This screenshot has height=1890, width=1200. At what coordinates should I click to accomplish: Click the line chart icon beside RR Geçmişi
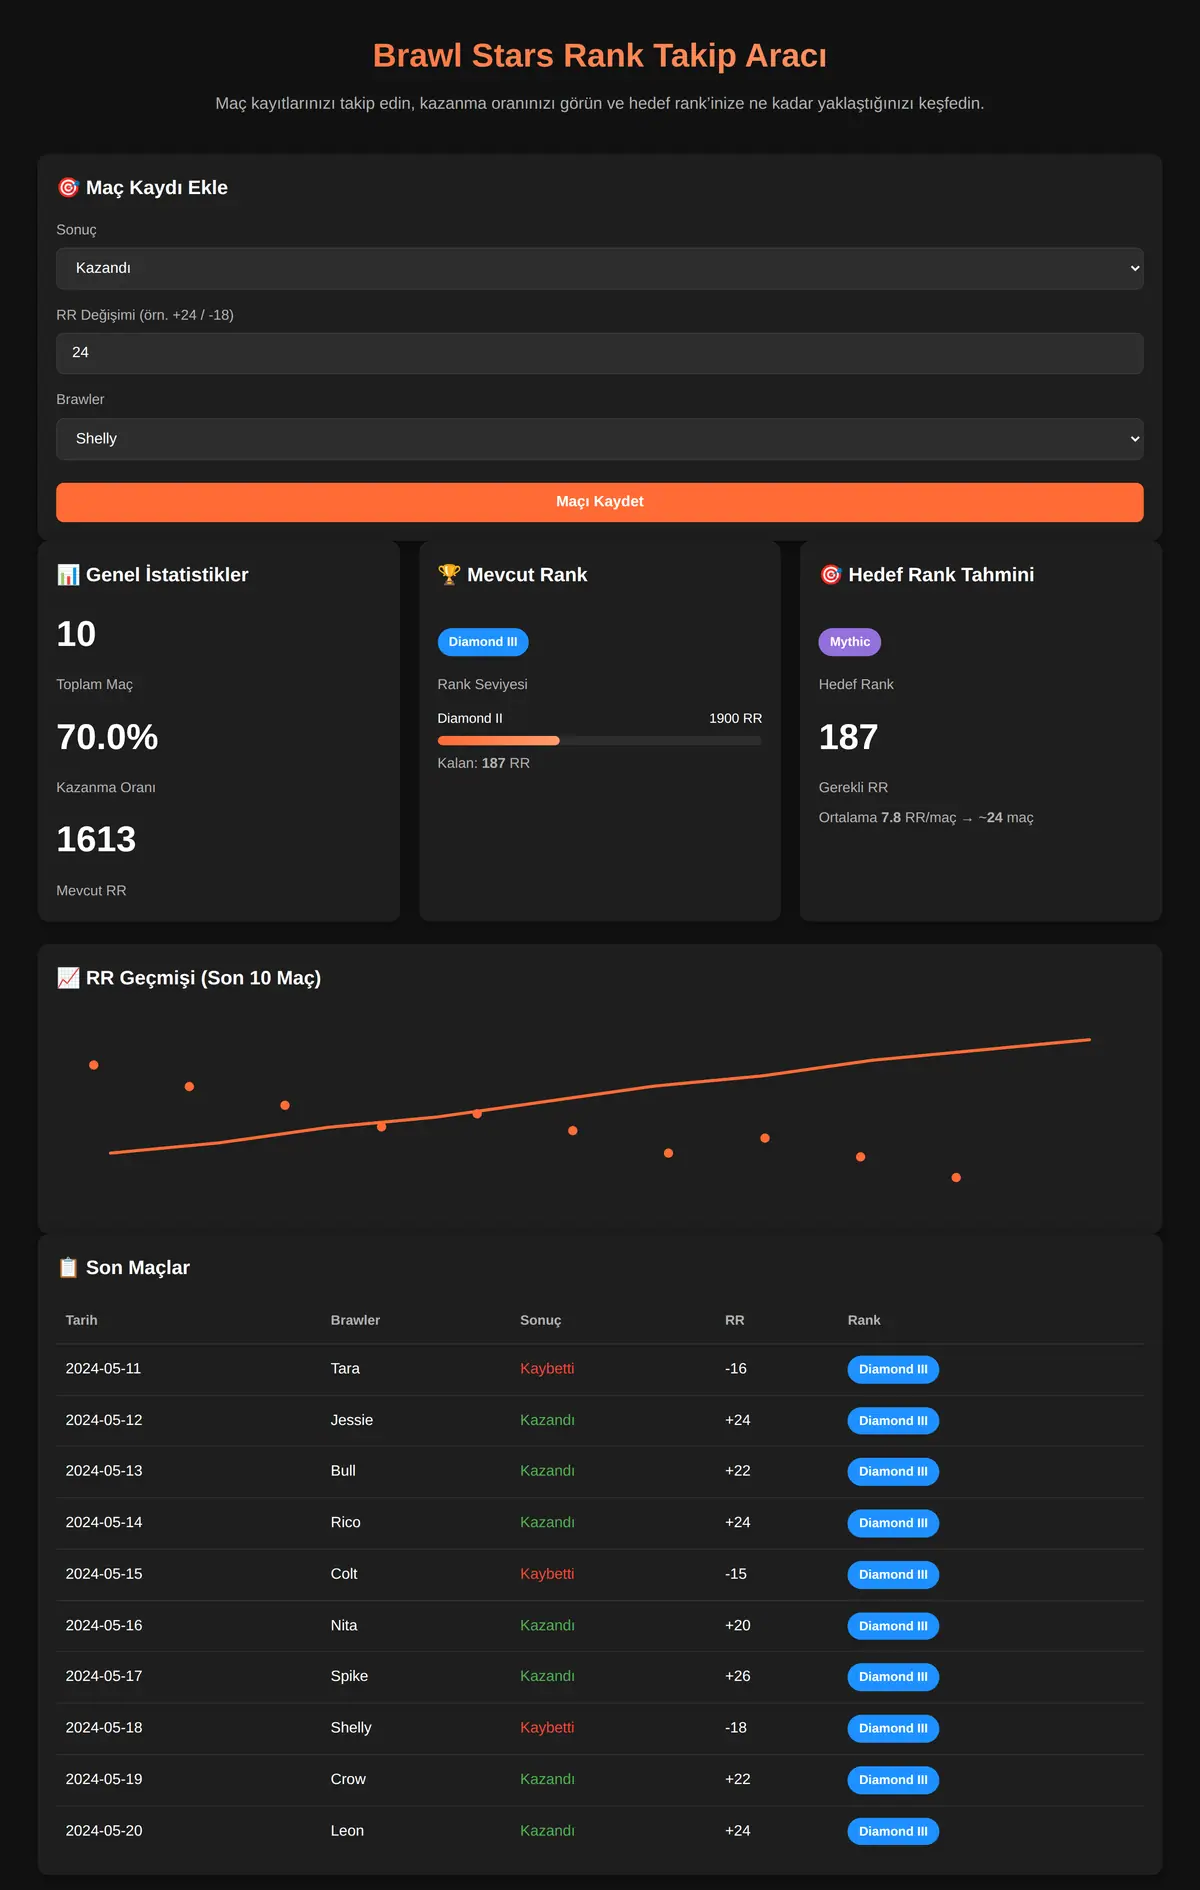pyautogui.click(x=68, y=978)
